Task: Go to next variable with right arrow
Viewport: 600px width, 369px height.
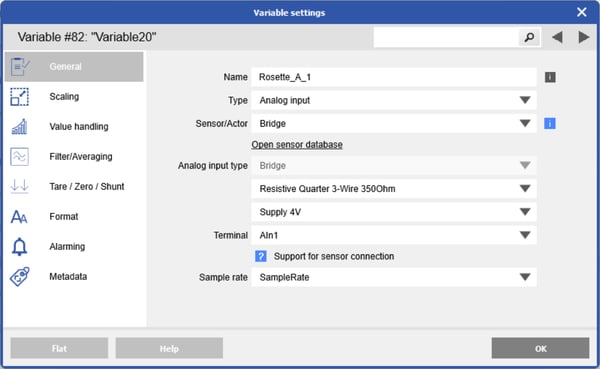Action: click(584, 37)
